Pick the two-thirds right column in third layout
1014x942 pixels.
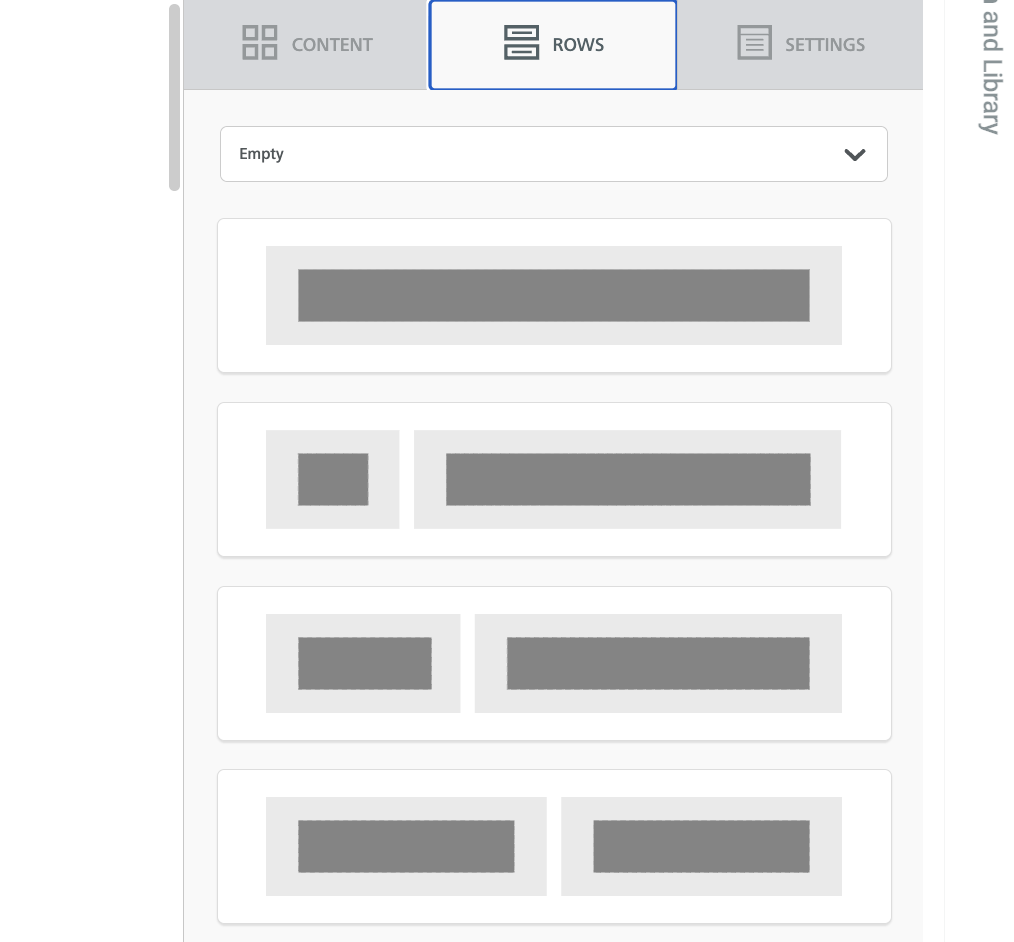coord(657,663)
